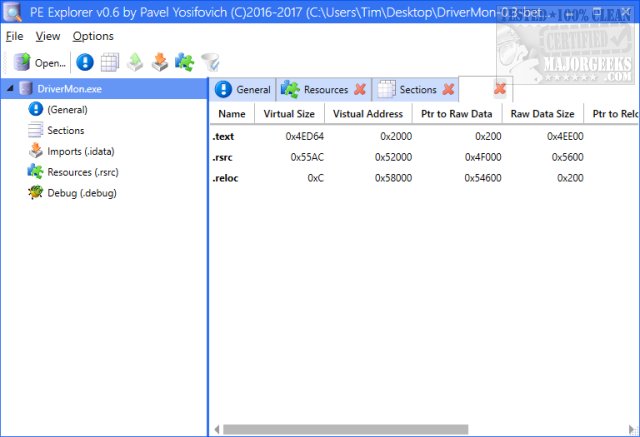Sort by Name column header
Viewport: 640px width, 437px height.
click(x=232, y=114)
